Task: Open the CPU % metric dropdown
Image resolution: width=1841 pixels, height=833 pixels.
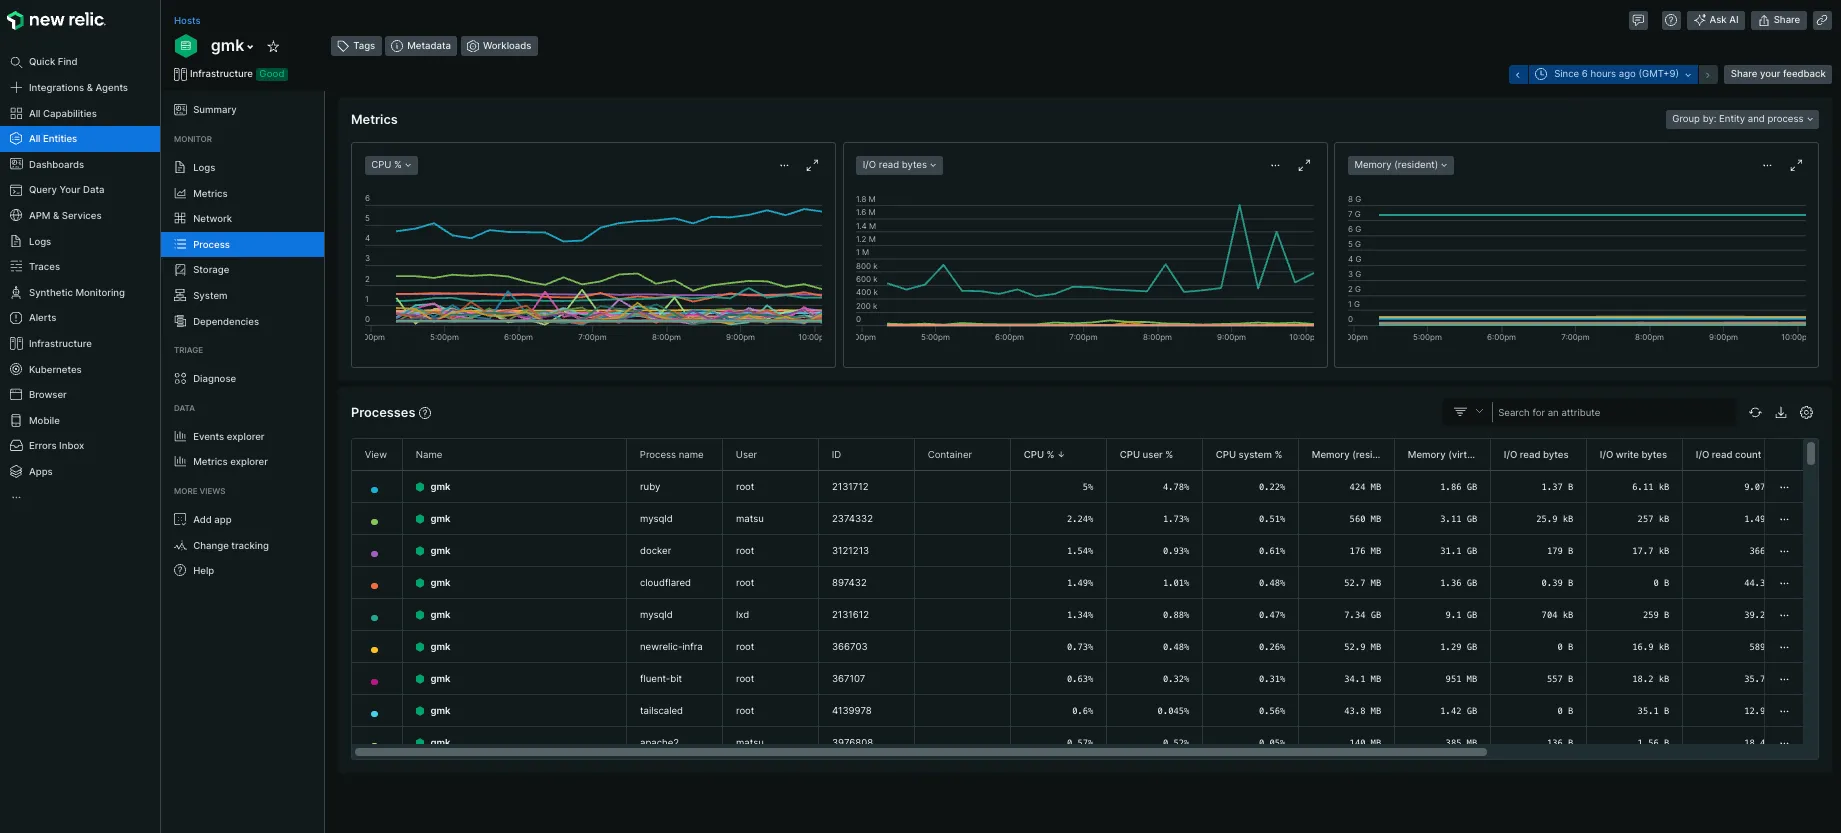Action: [391, 165]
